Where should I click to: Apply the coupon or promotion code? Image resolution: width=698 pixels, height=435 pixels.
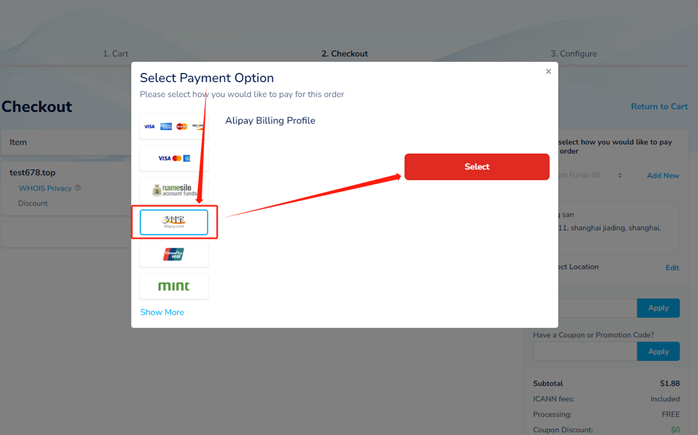[658, 351]
